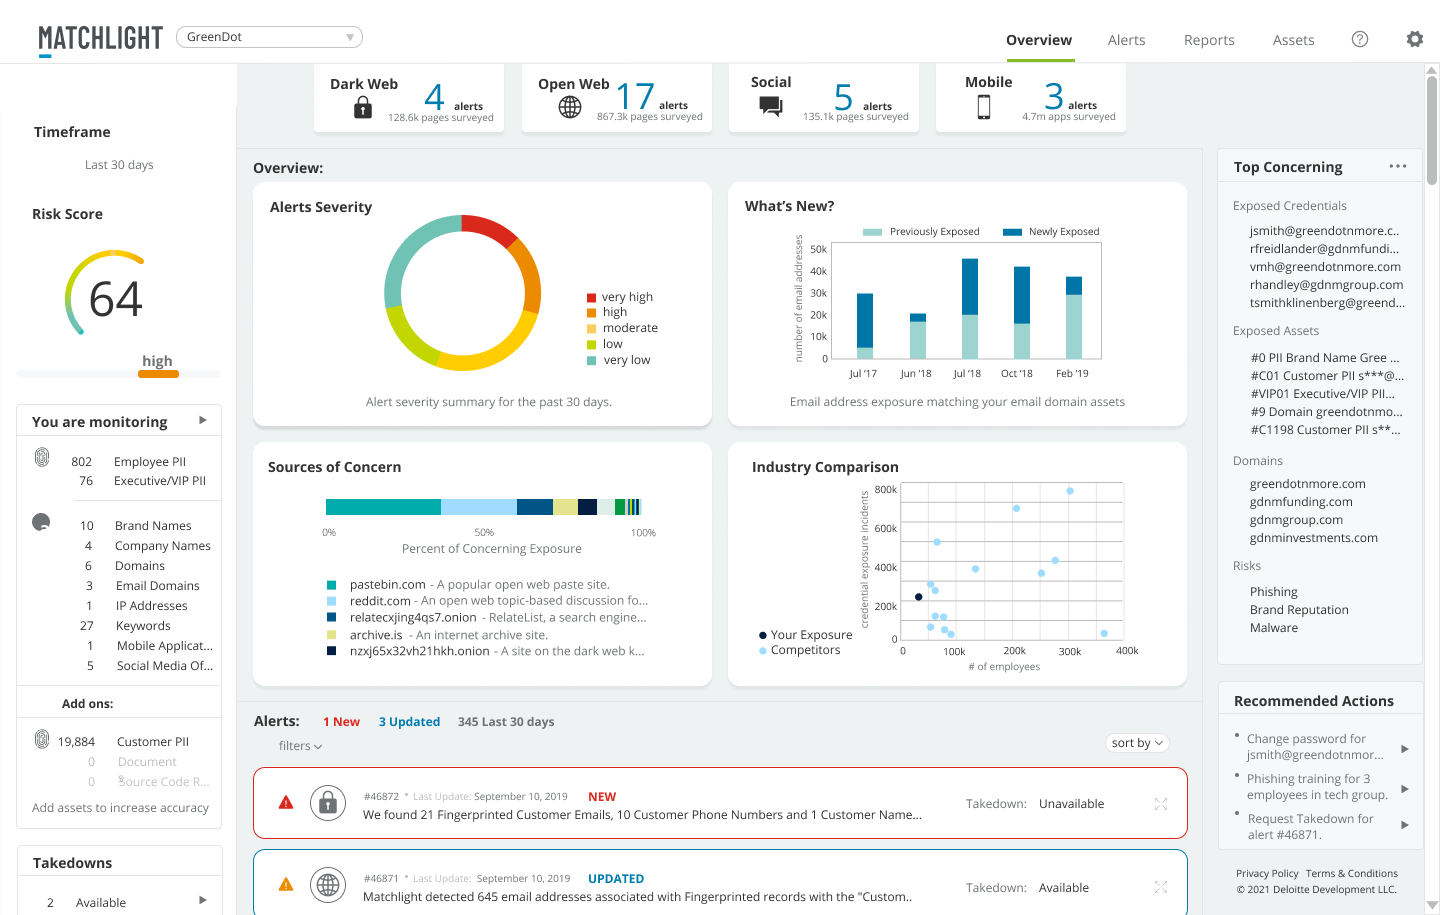The image size is (1440, 915).
Task: Click rhandley@gdnmgroup.com credential
Action: pyautogui.click(x=1326, y=285)
